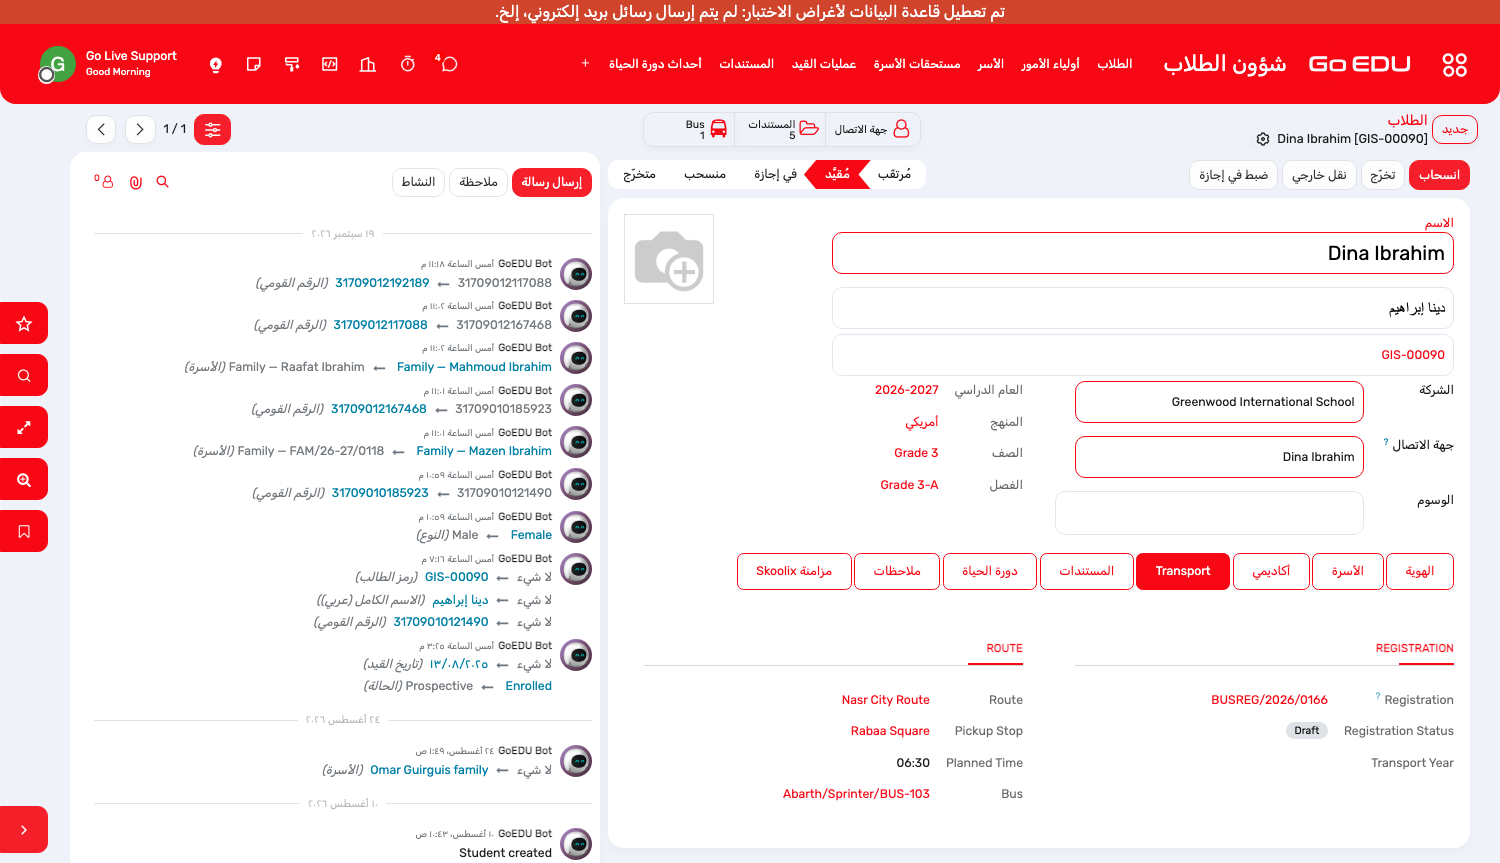Viewport: 1500px width, 863px height.
Task: Click gear icon next to Dina Ibrahim breadcrumb
Action: (x=1263, y=139)
